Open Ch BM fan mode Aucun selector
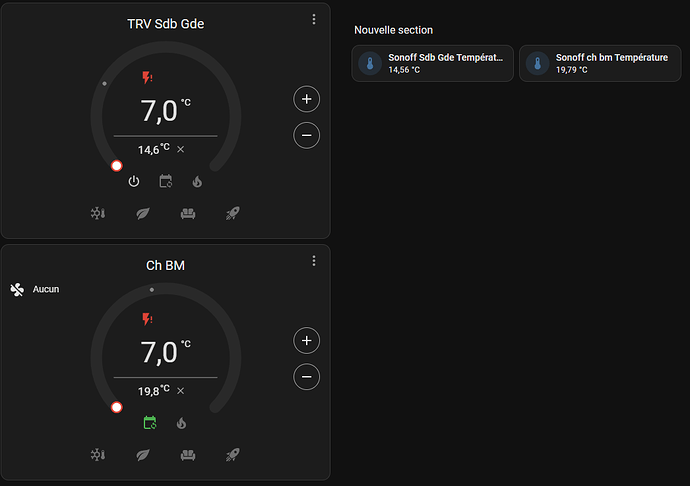This screenshot has width=690, height=486. coord(35,289)
